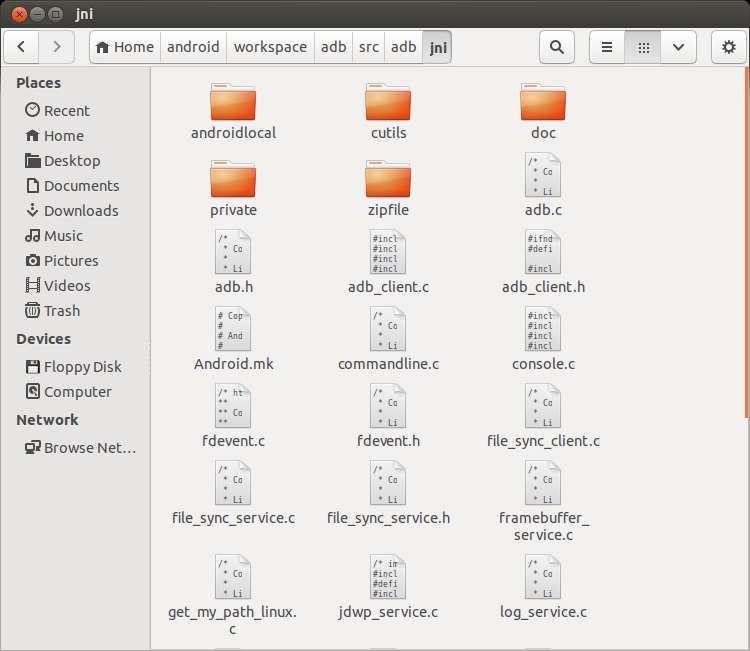Open Videos in the sidebar
Viewport: 750px width, 651px height.
point(58,286)
